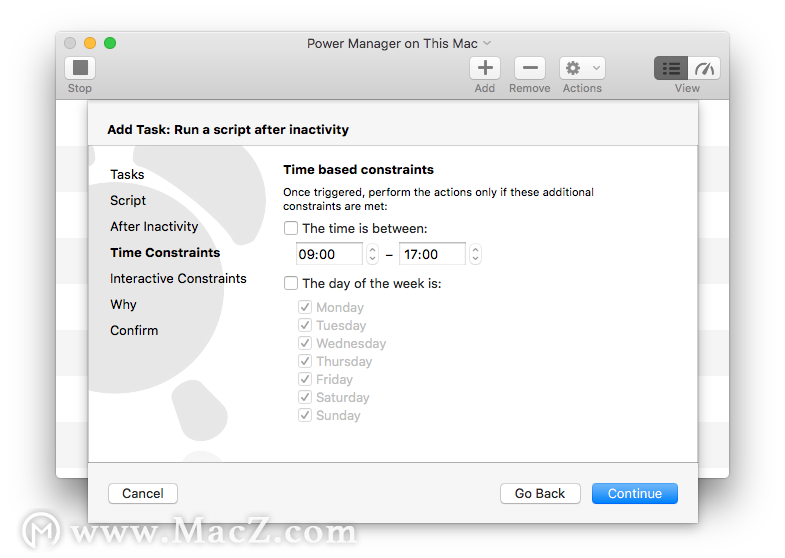Click the yellow minimize window button
785x558 pixels.
pyautogui.click(x=90, y=43)
